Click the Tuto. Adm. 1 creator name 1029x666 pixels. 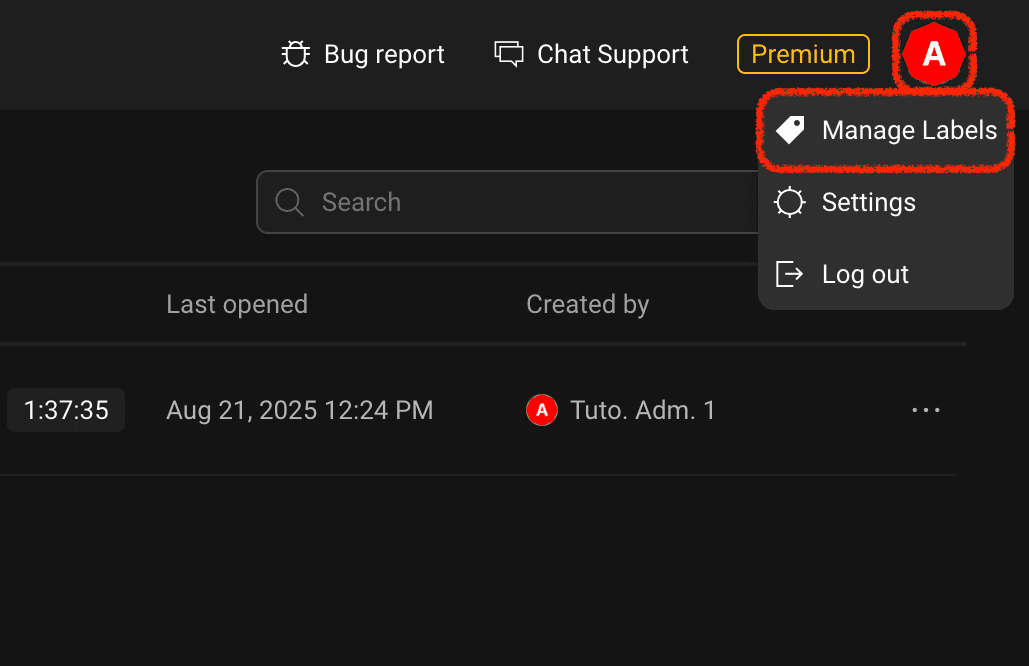click(x=642, y=410)
